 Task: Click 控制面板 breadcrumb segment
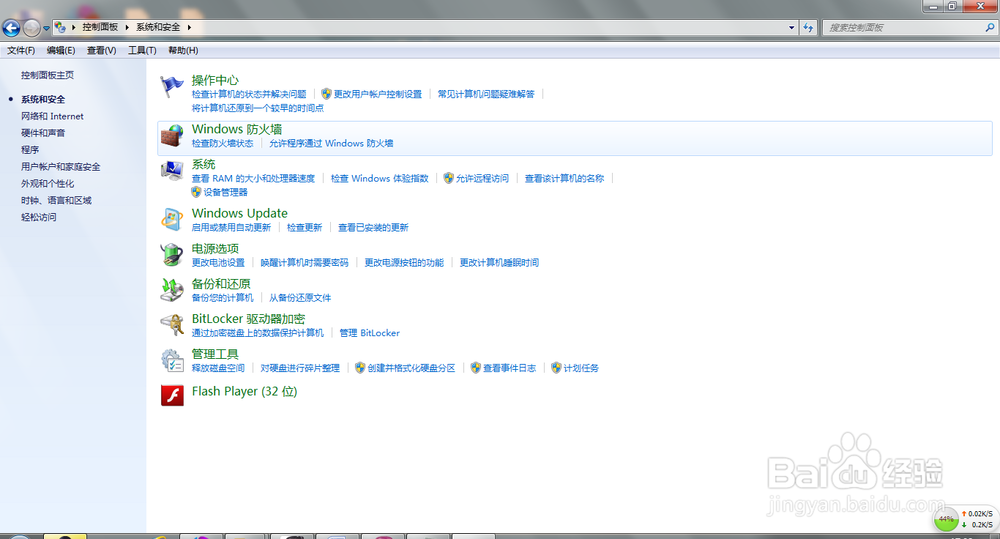click(100, 27)
